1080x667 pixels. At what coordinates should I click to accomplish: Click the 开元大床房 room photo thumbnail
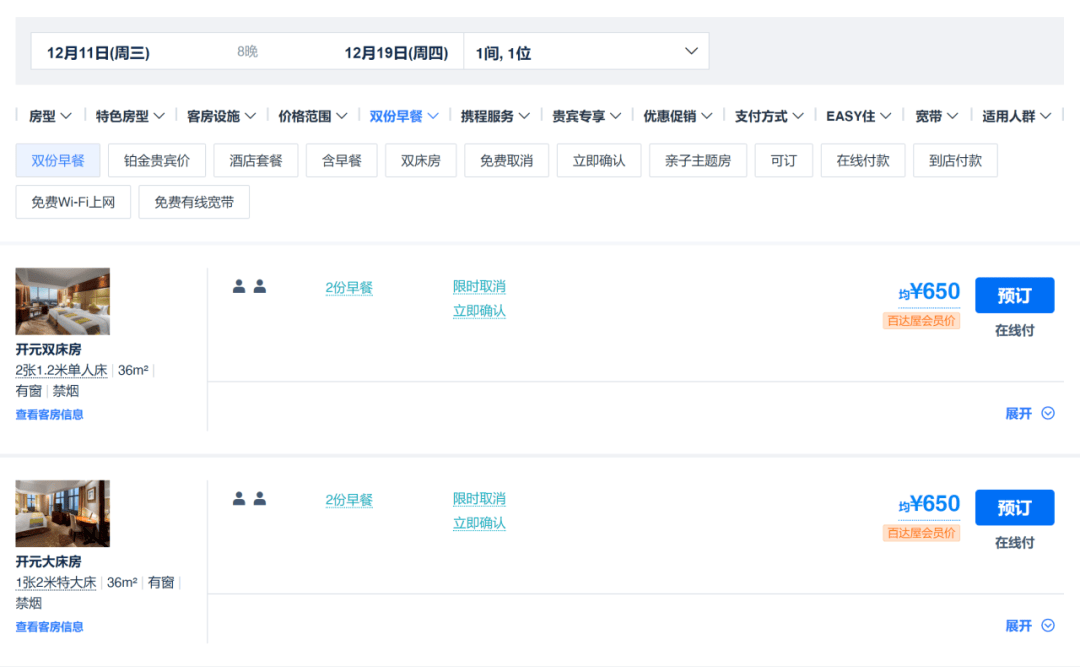(x=62, y=513)
